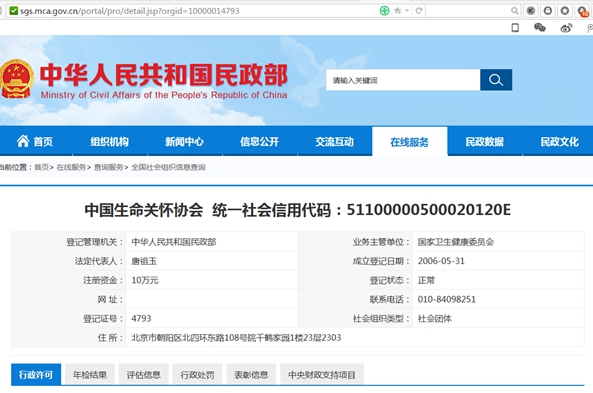Click the browser search magnifier icon
The height and width of the screenshot is (393, 593).
(x=514, y=11)
